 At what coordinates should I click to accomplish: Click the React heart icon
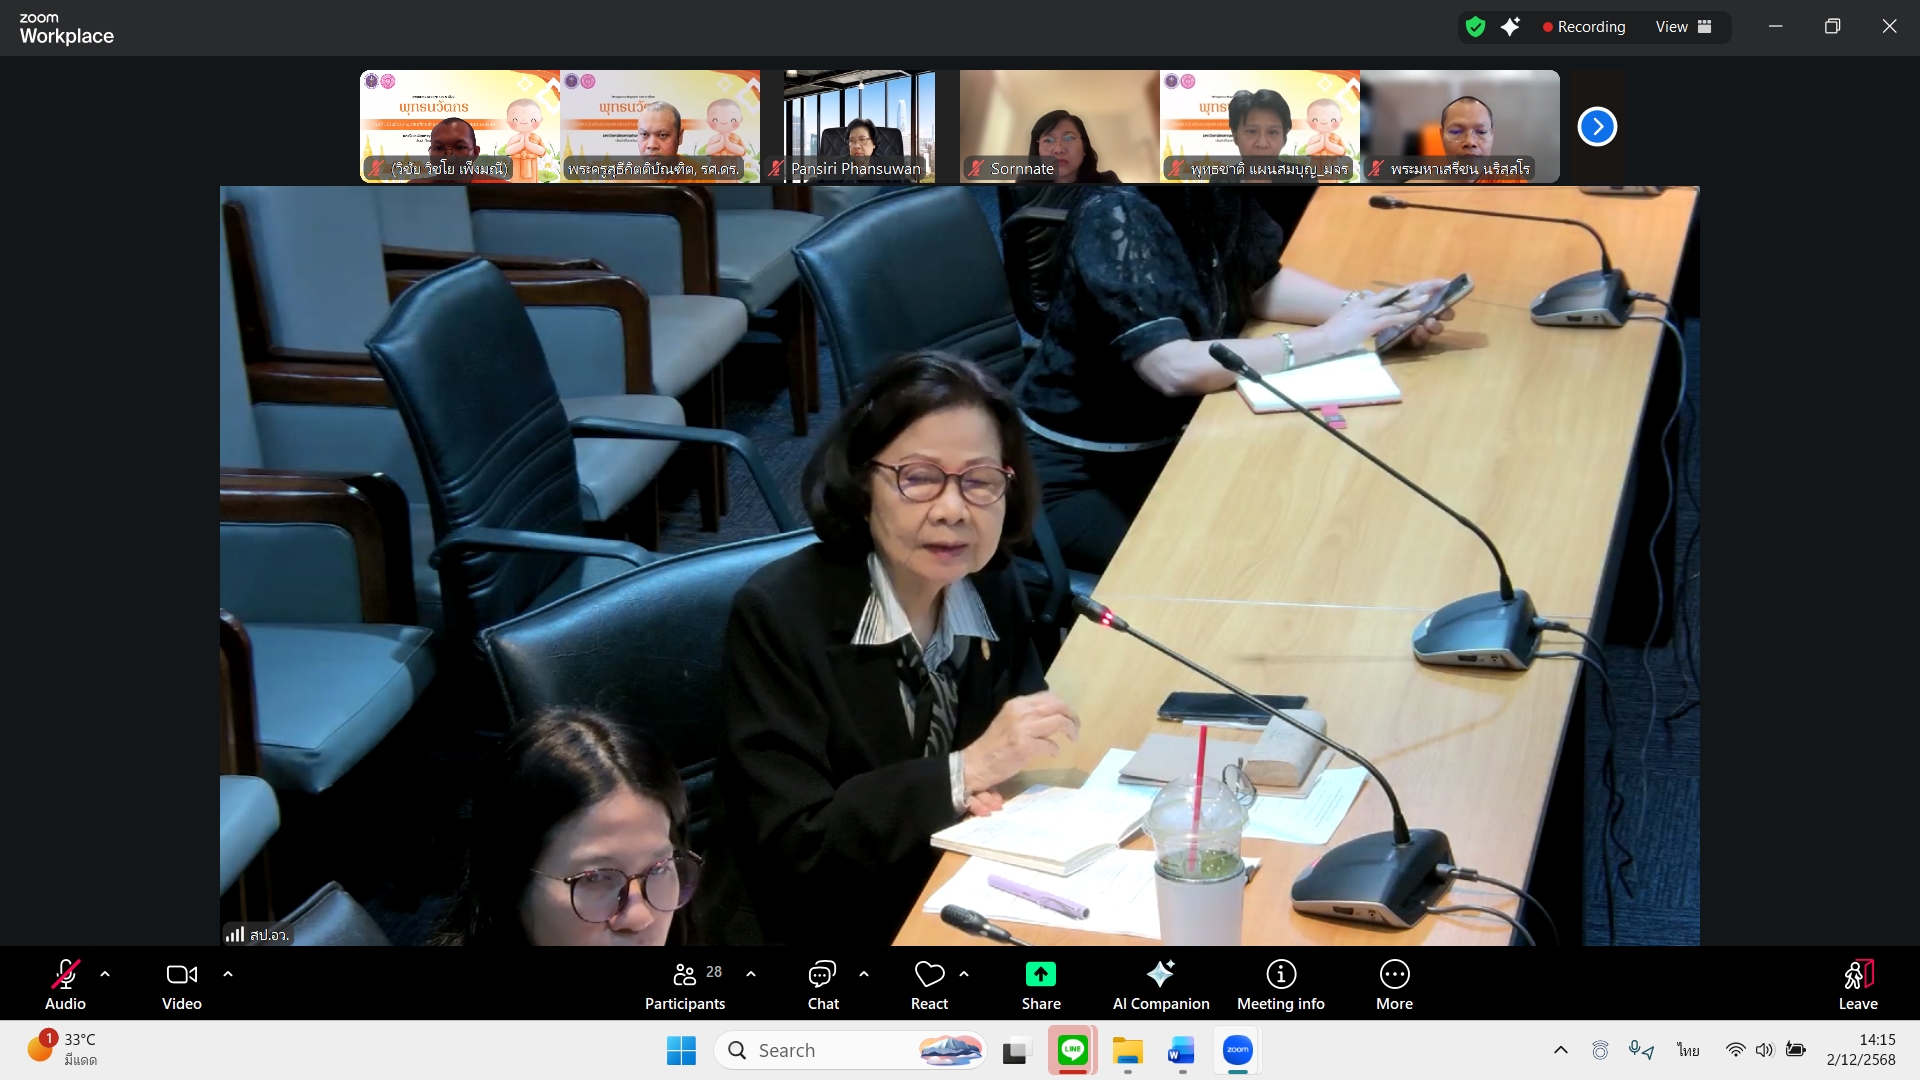tap(929, 975)
